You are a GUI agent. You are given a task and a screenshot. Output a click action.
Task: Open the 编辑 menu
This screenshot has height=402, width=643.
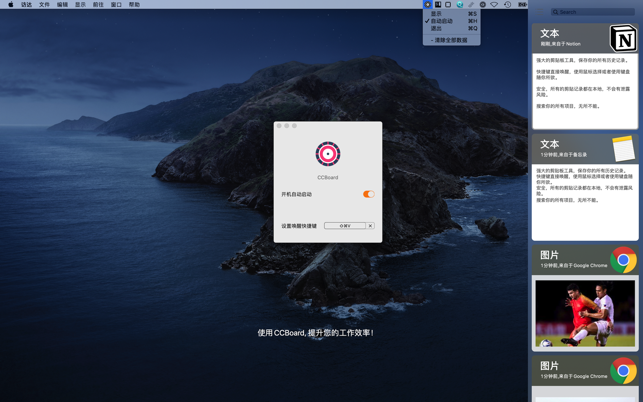point(62,5)
